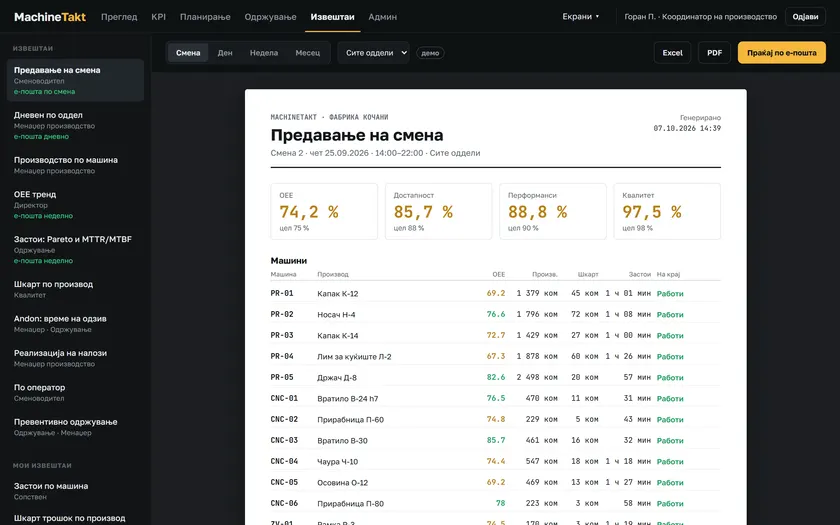
Task: Click the демо badge
Action: (430, 53)
